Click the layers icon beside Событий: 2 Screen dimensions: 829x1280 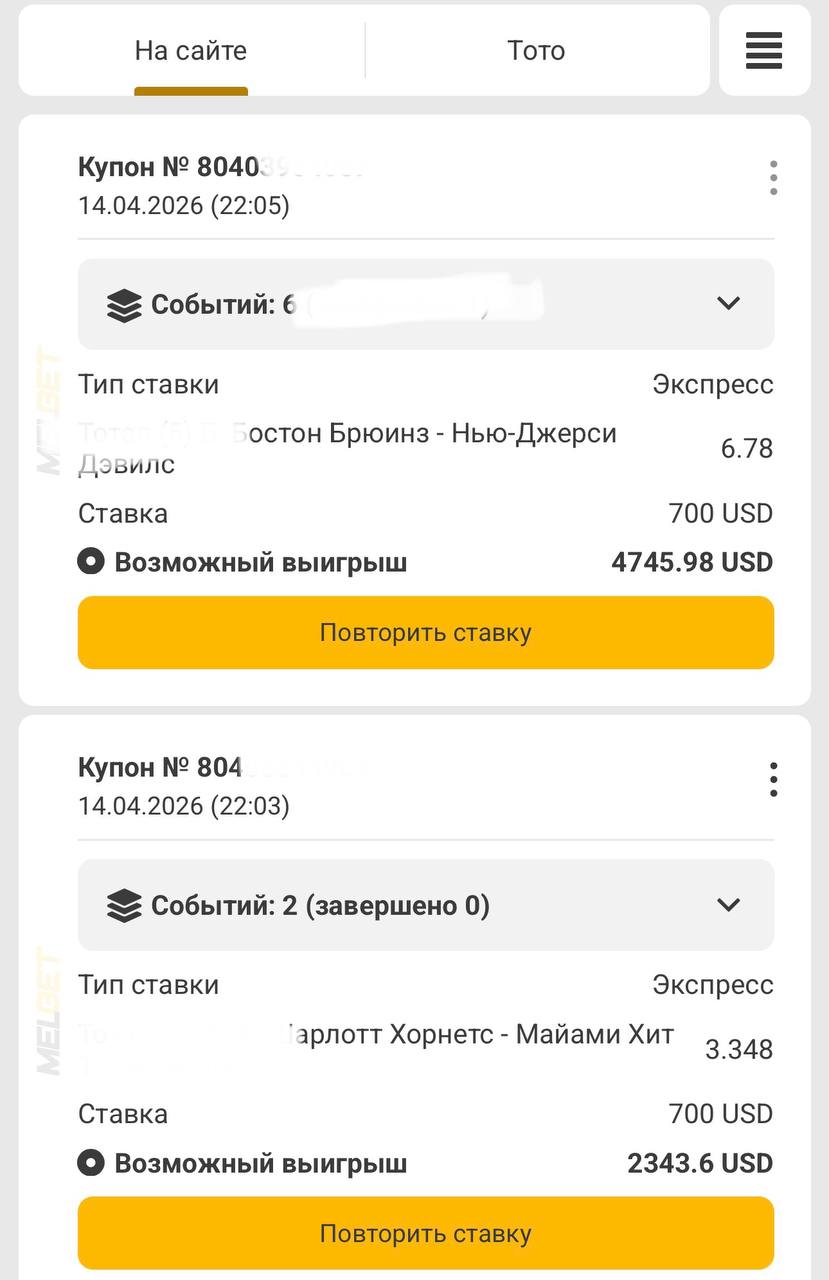[124, 906]
